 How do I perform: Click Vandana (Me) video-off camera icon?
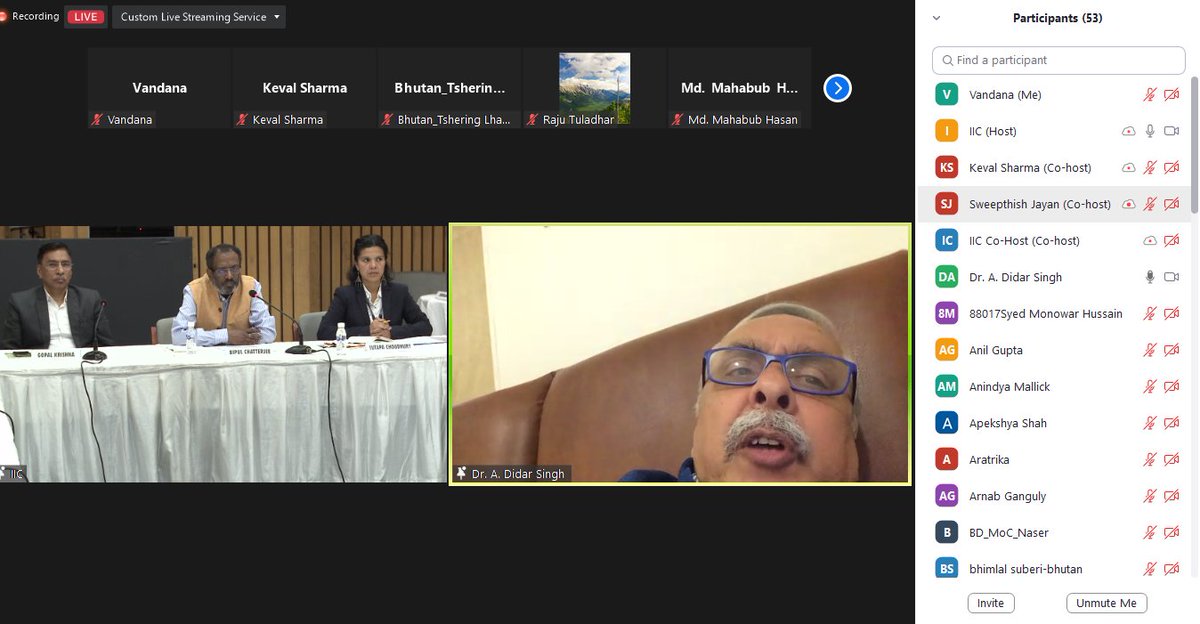[1172, 95]
